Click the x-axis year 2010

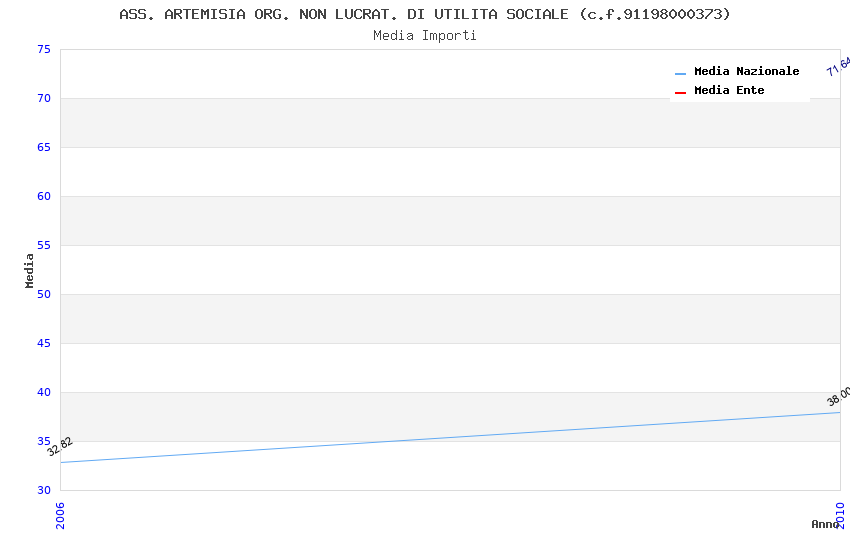(x=840, y=515)
